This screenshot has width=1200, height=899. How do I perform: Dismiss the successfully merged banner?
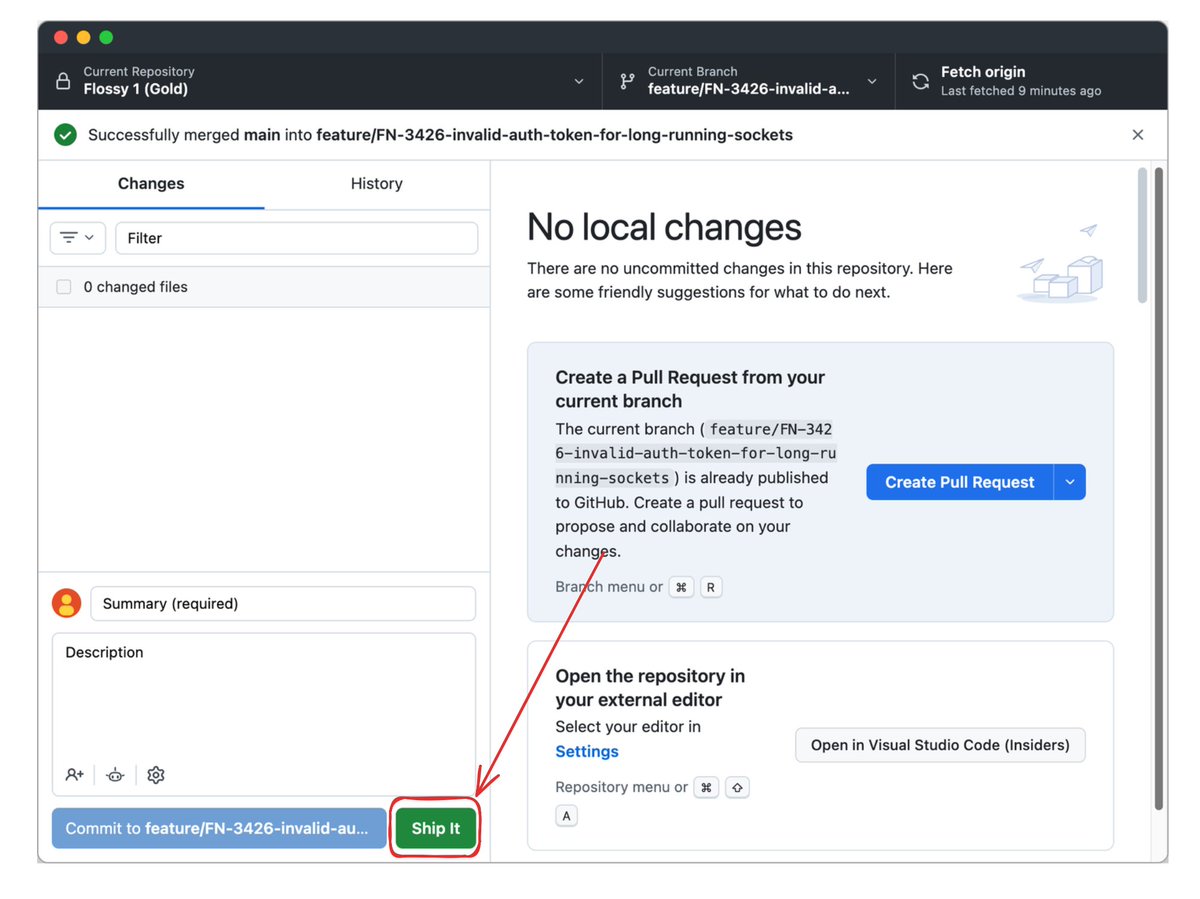pyautogui.click(x=1138, y=135)
